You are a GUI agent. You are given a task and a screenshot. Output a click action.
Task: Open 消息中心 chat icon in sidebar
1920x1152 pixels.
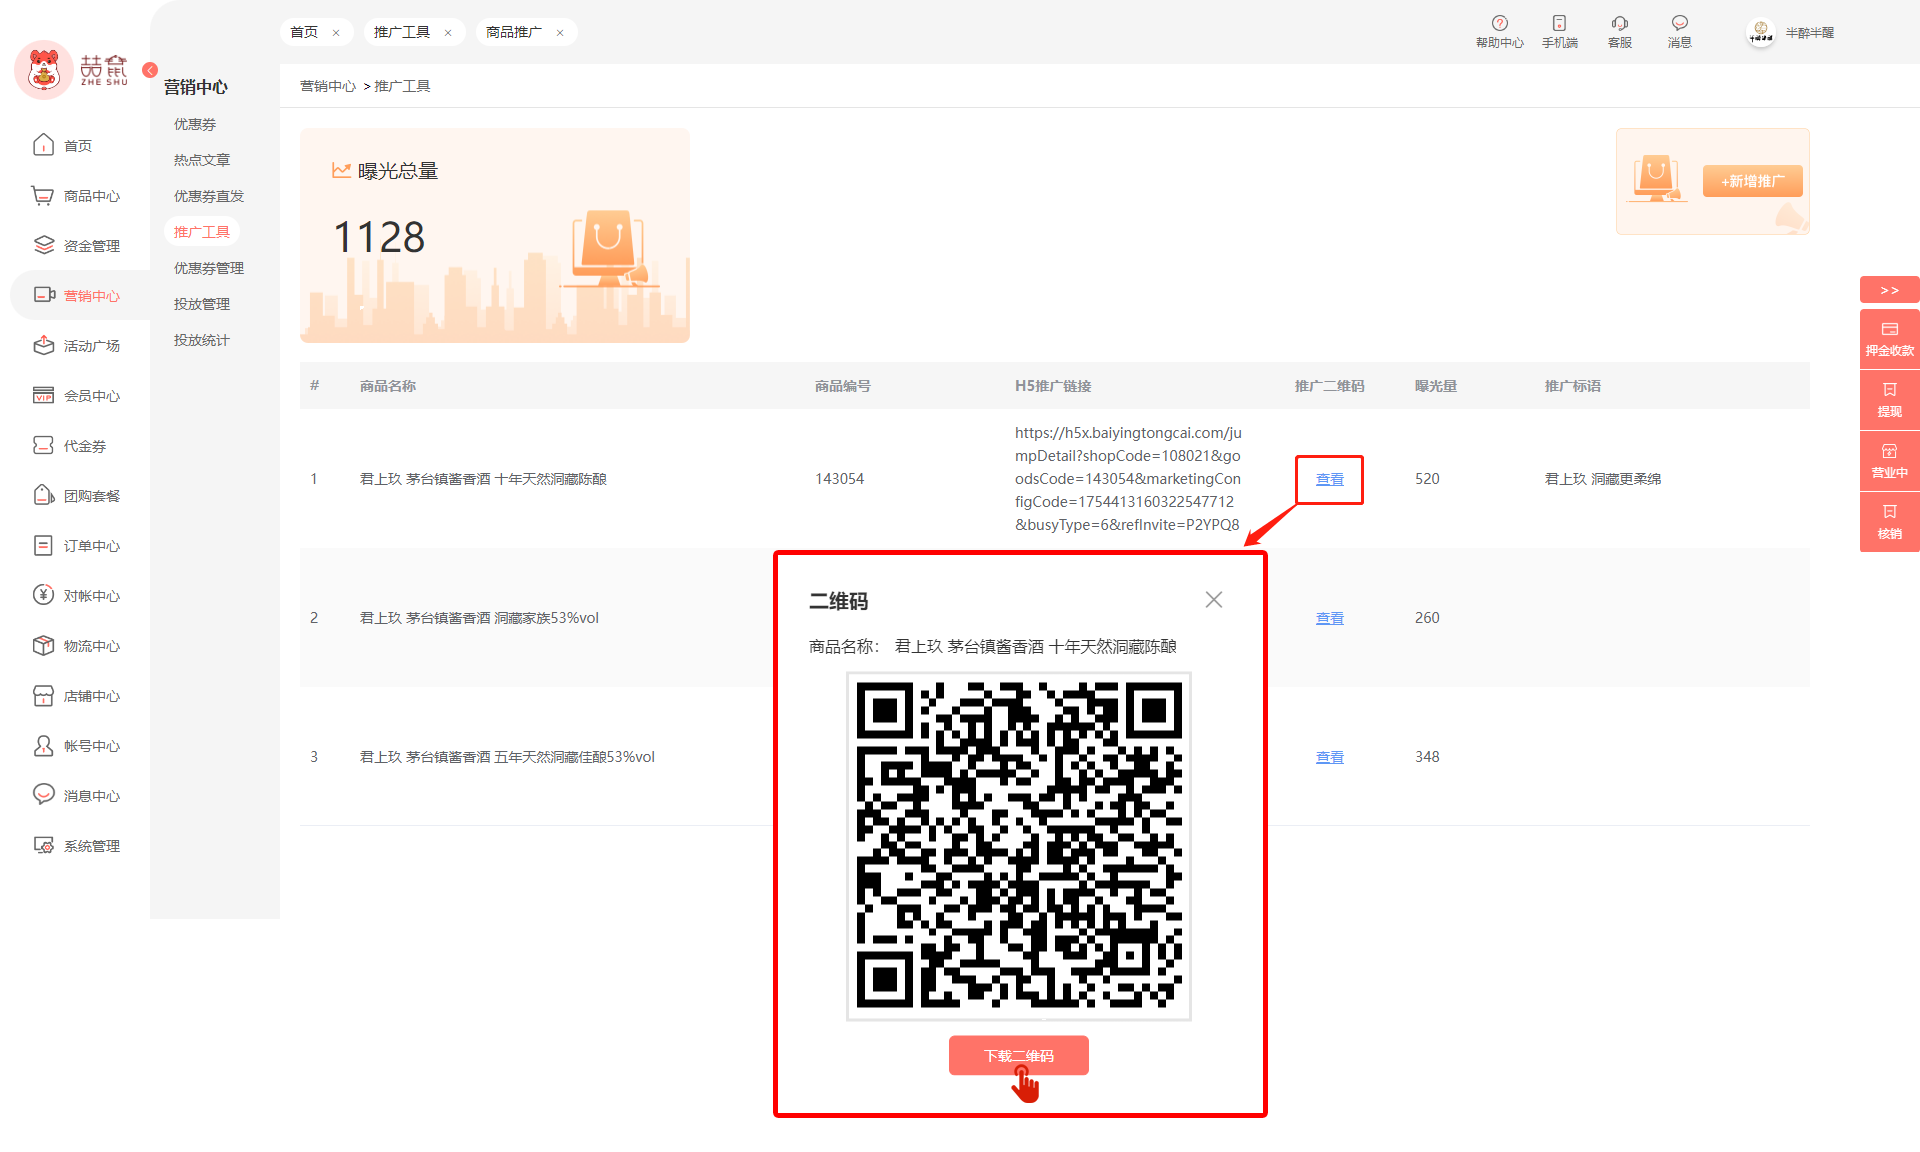click(x=43, y=795)
